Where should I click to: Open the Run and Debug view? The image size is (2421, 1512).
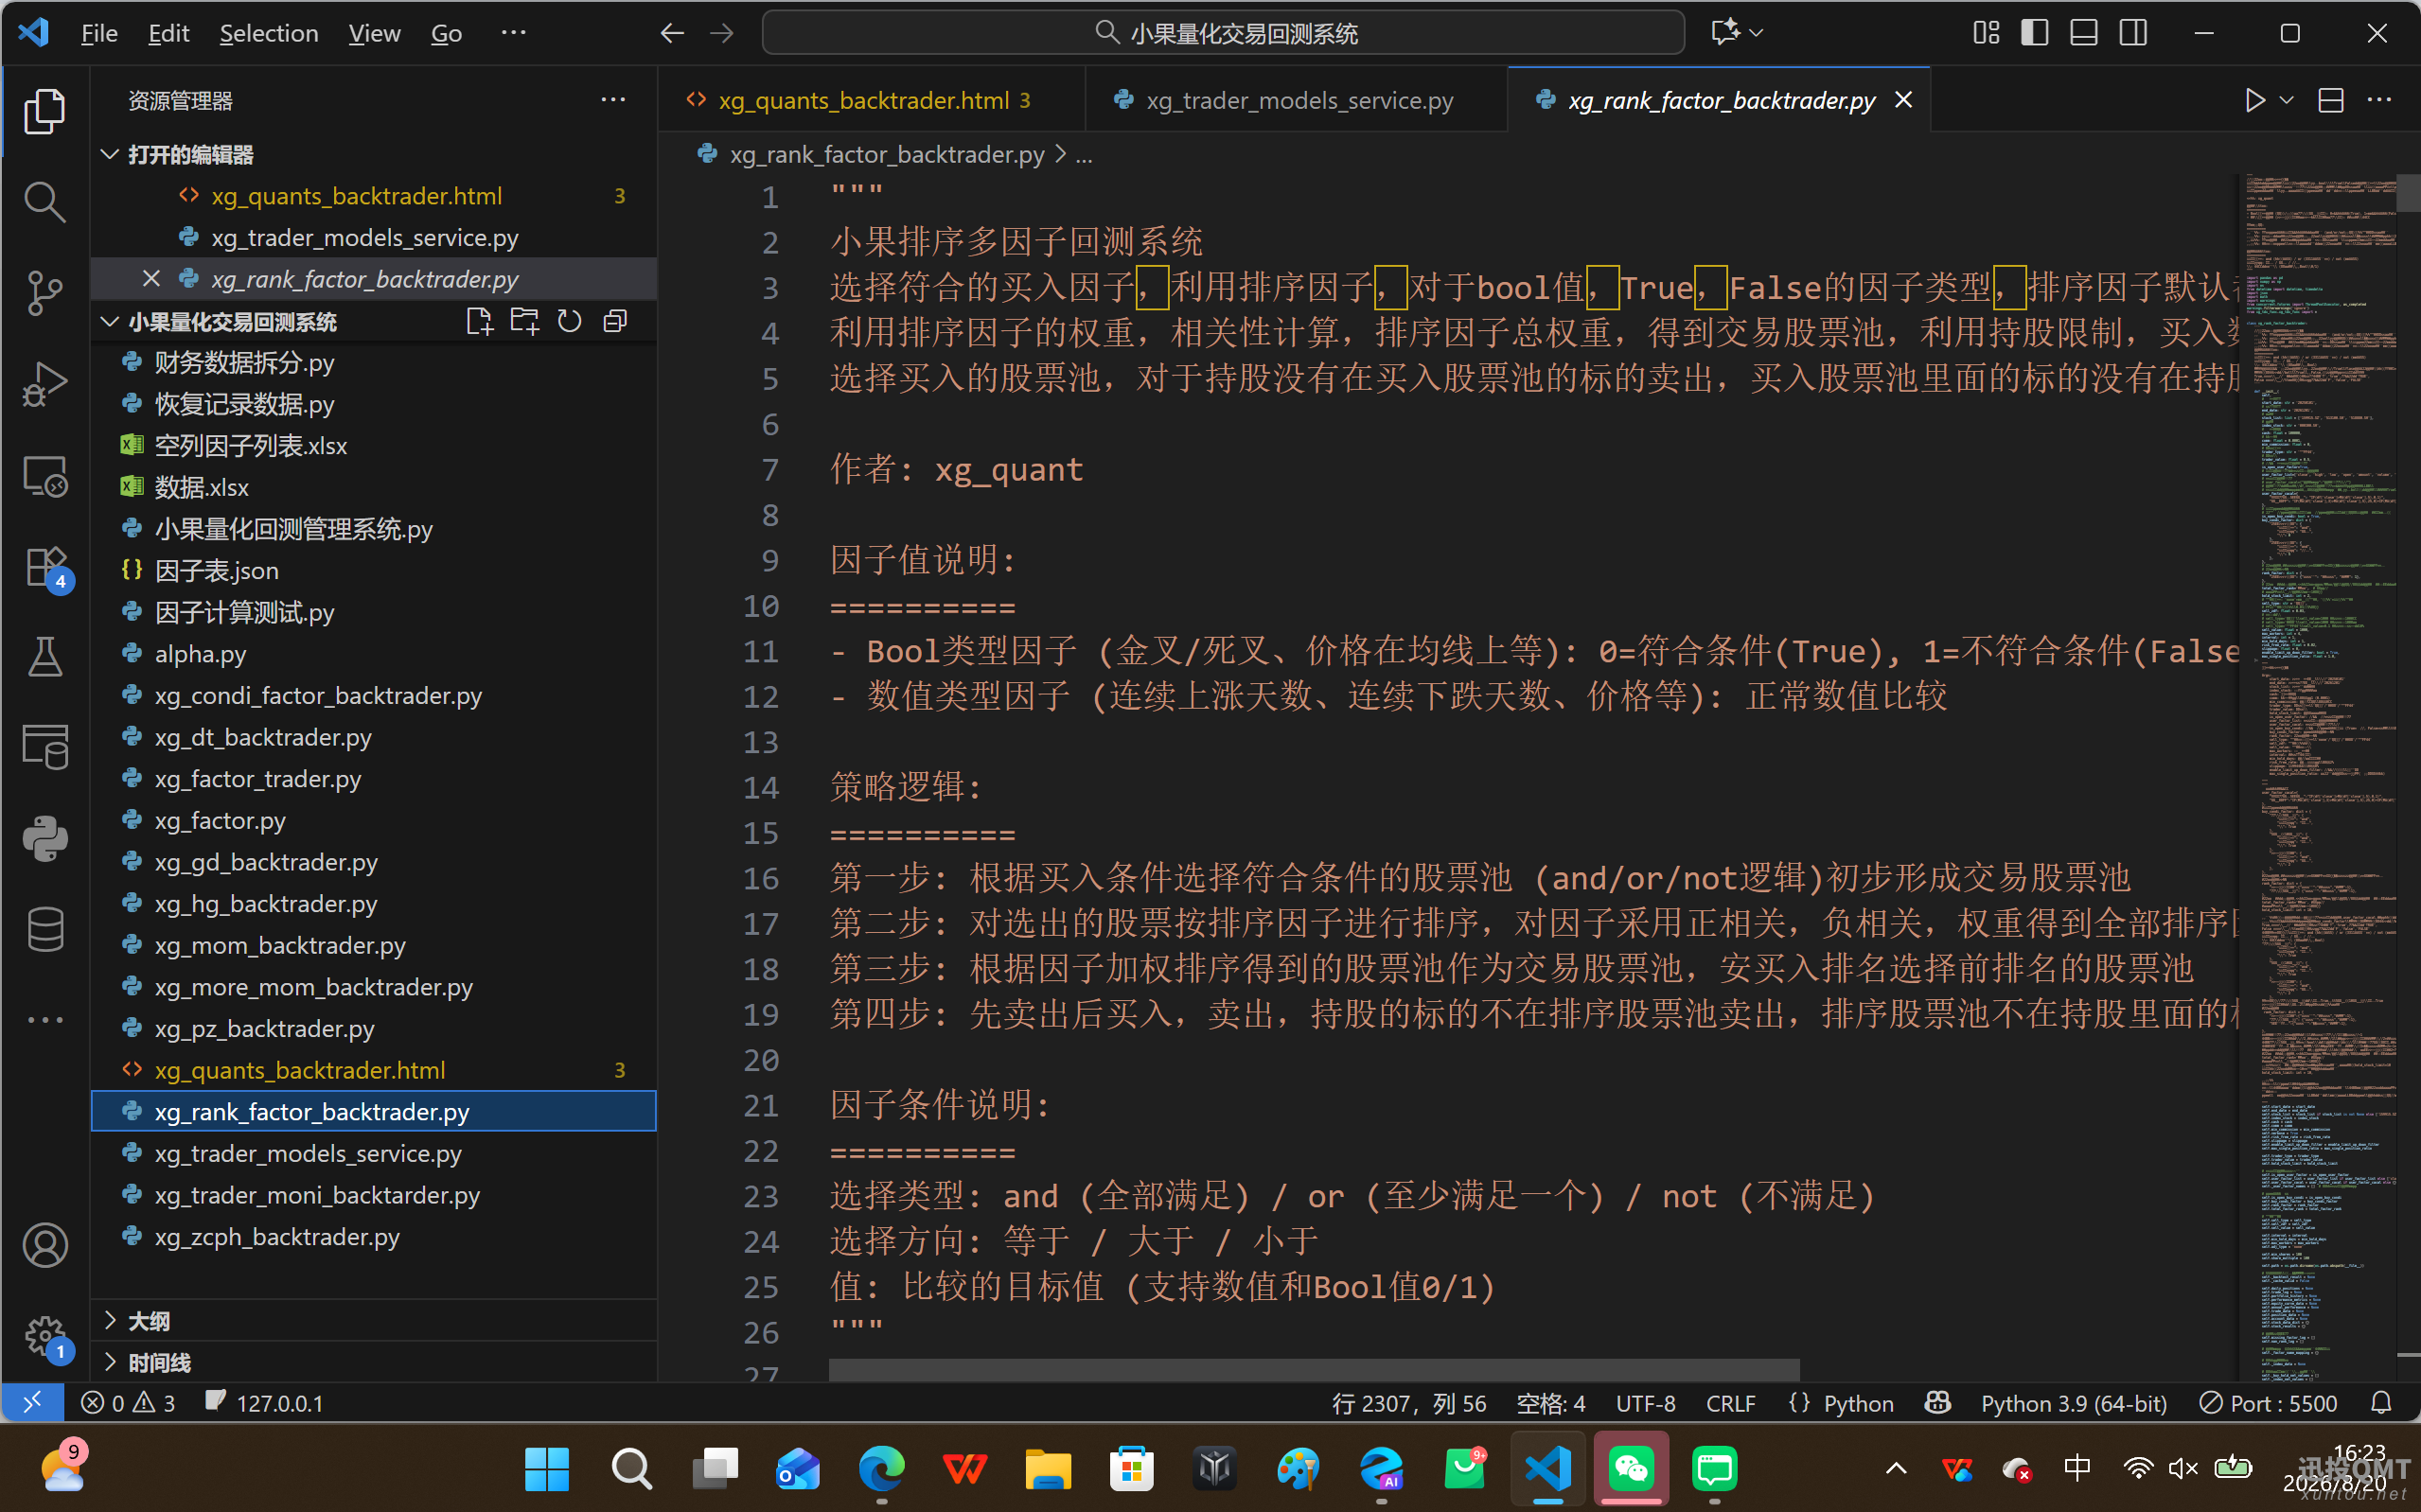(x=45, y=384)
